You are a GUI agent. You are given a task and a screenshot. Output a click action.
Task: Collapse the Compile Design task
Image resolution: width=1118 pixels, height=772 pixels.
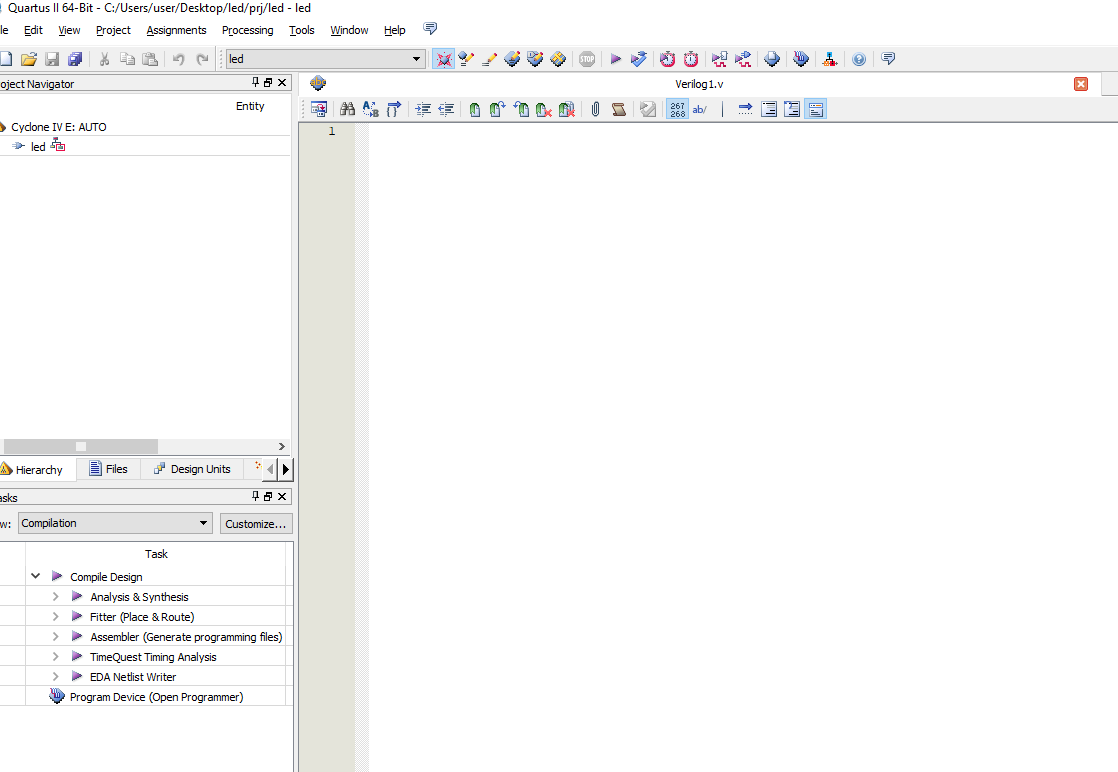point(36,576)
